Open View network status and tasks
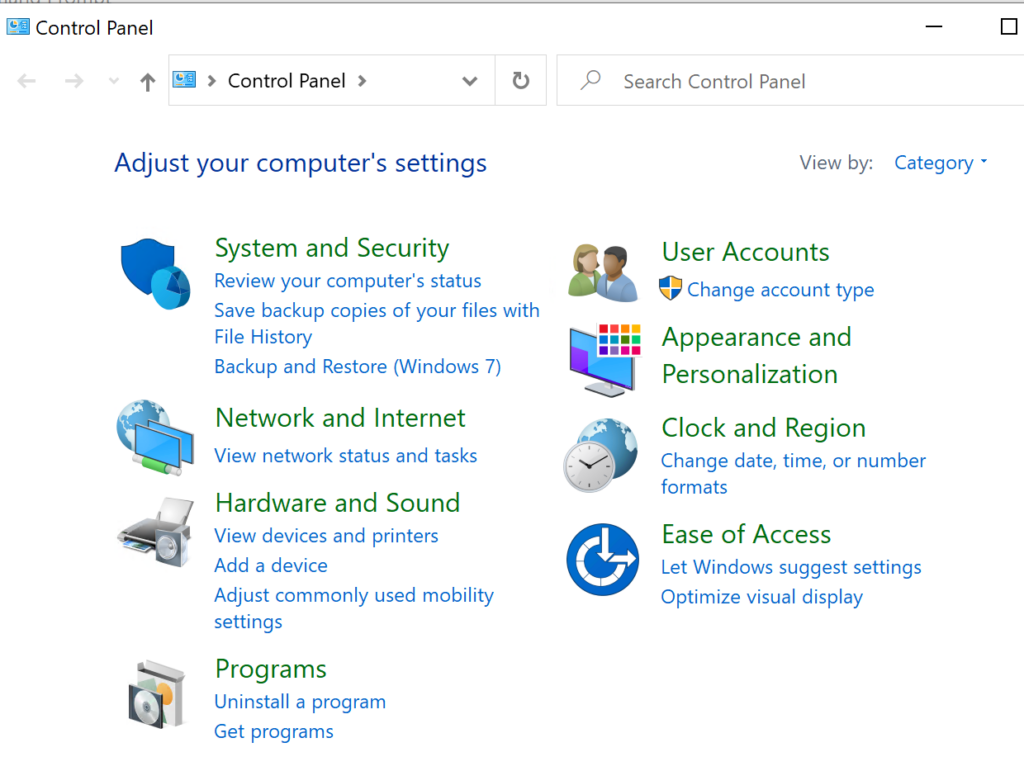 345,456
